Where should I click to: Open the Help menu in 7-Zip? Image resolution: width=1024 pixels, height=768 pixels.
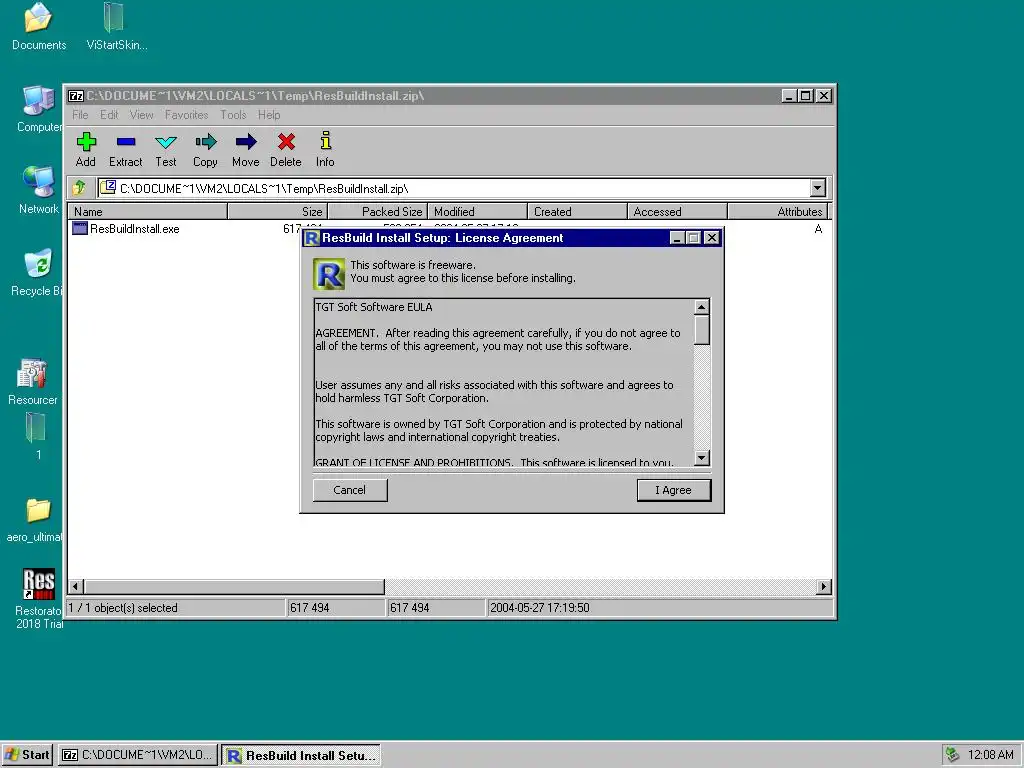click(269, 115)
